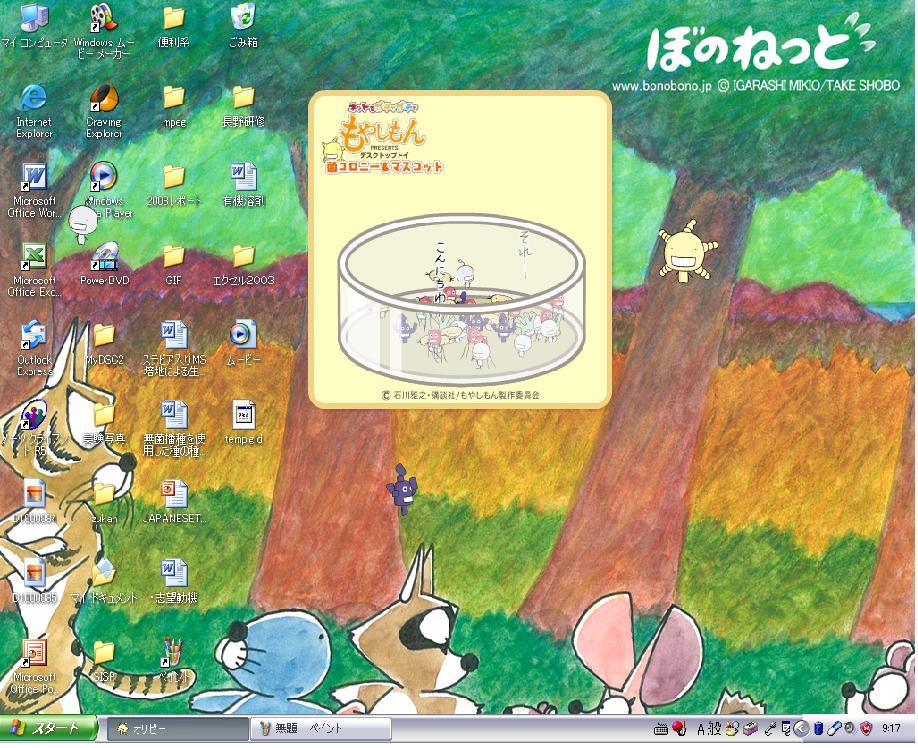Collapse tray icons with the arrow button
The image size is (918, 748).
coord(801,729)
